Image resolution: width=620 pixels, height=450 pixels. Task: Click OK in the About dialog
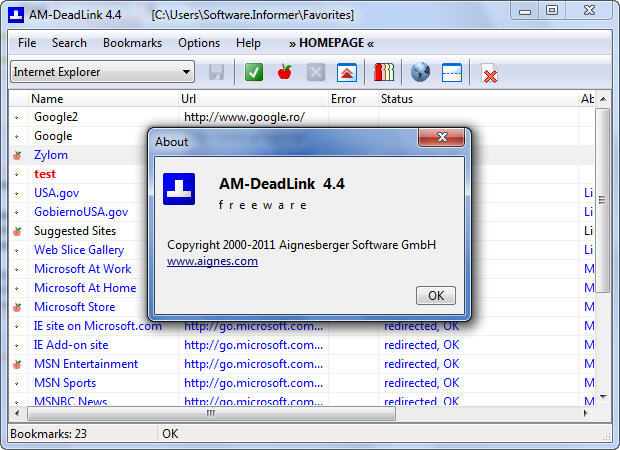[x=436, y=295]
